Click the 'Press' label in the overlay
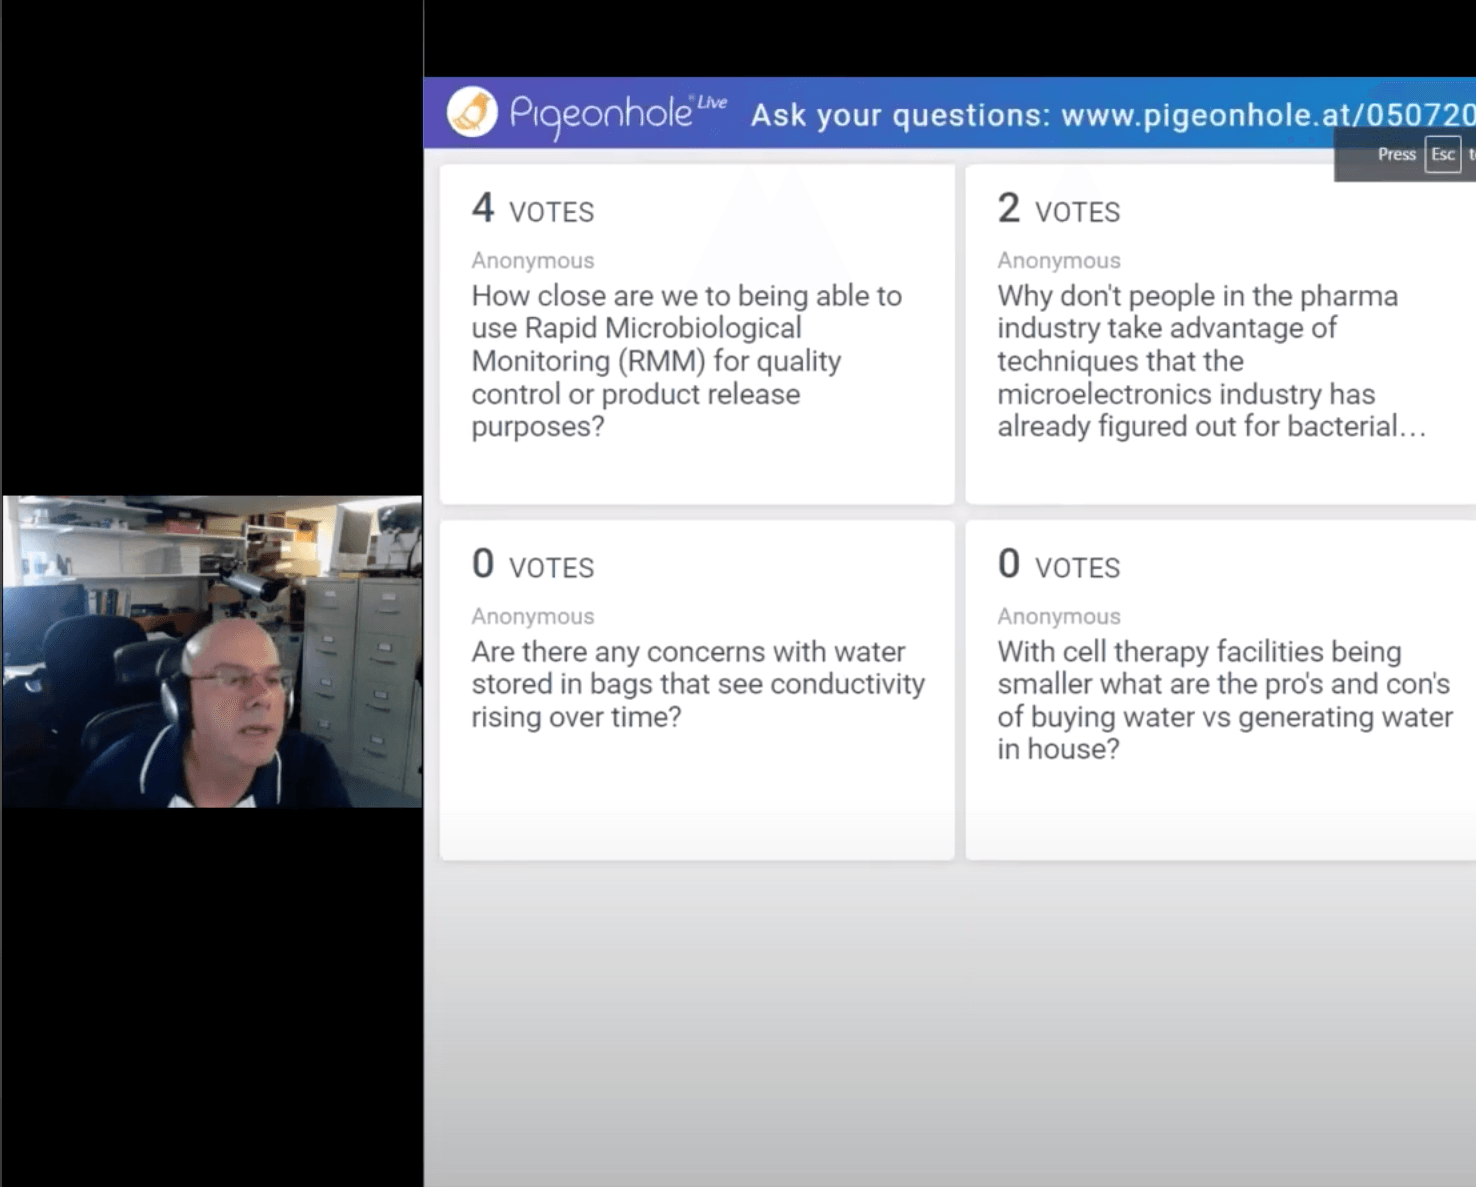1476x1187 pixels. (x=1396, y=154)
